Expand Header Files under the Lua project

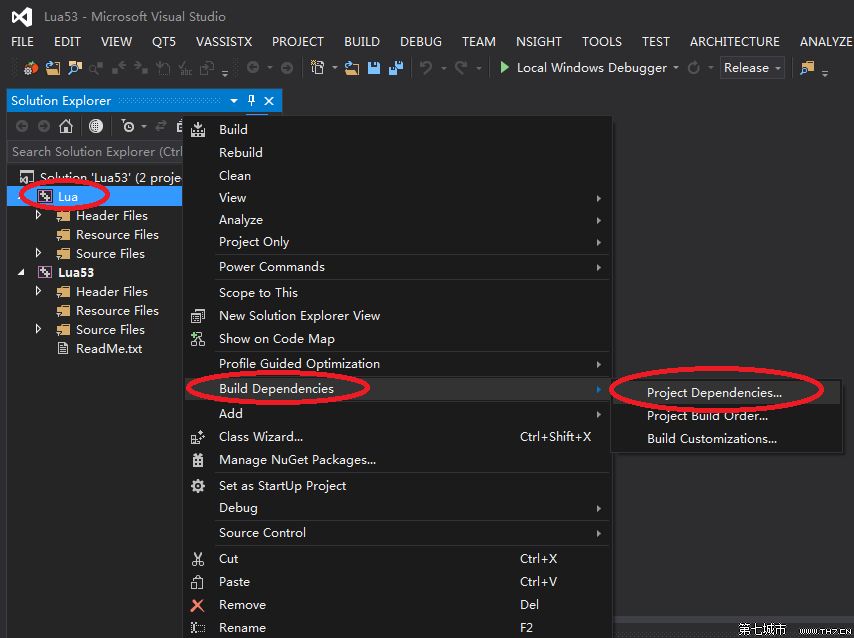[38, 215]
